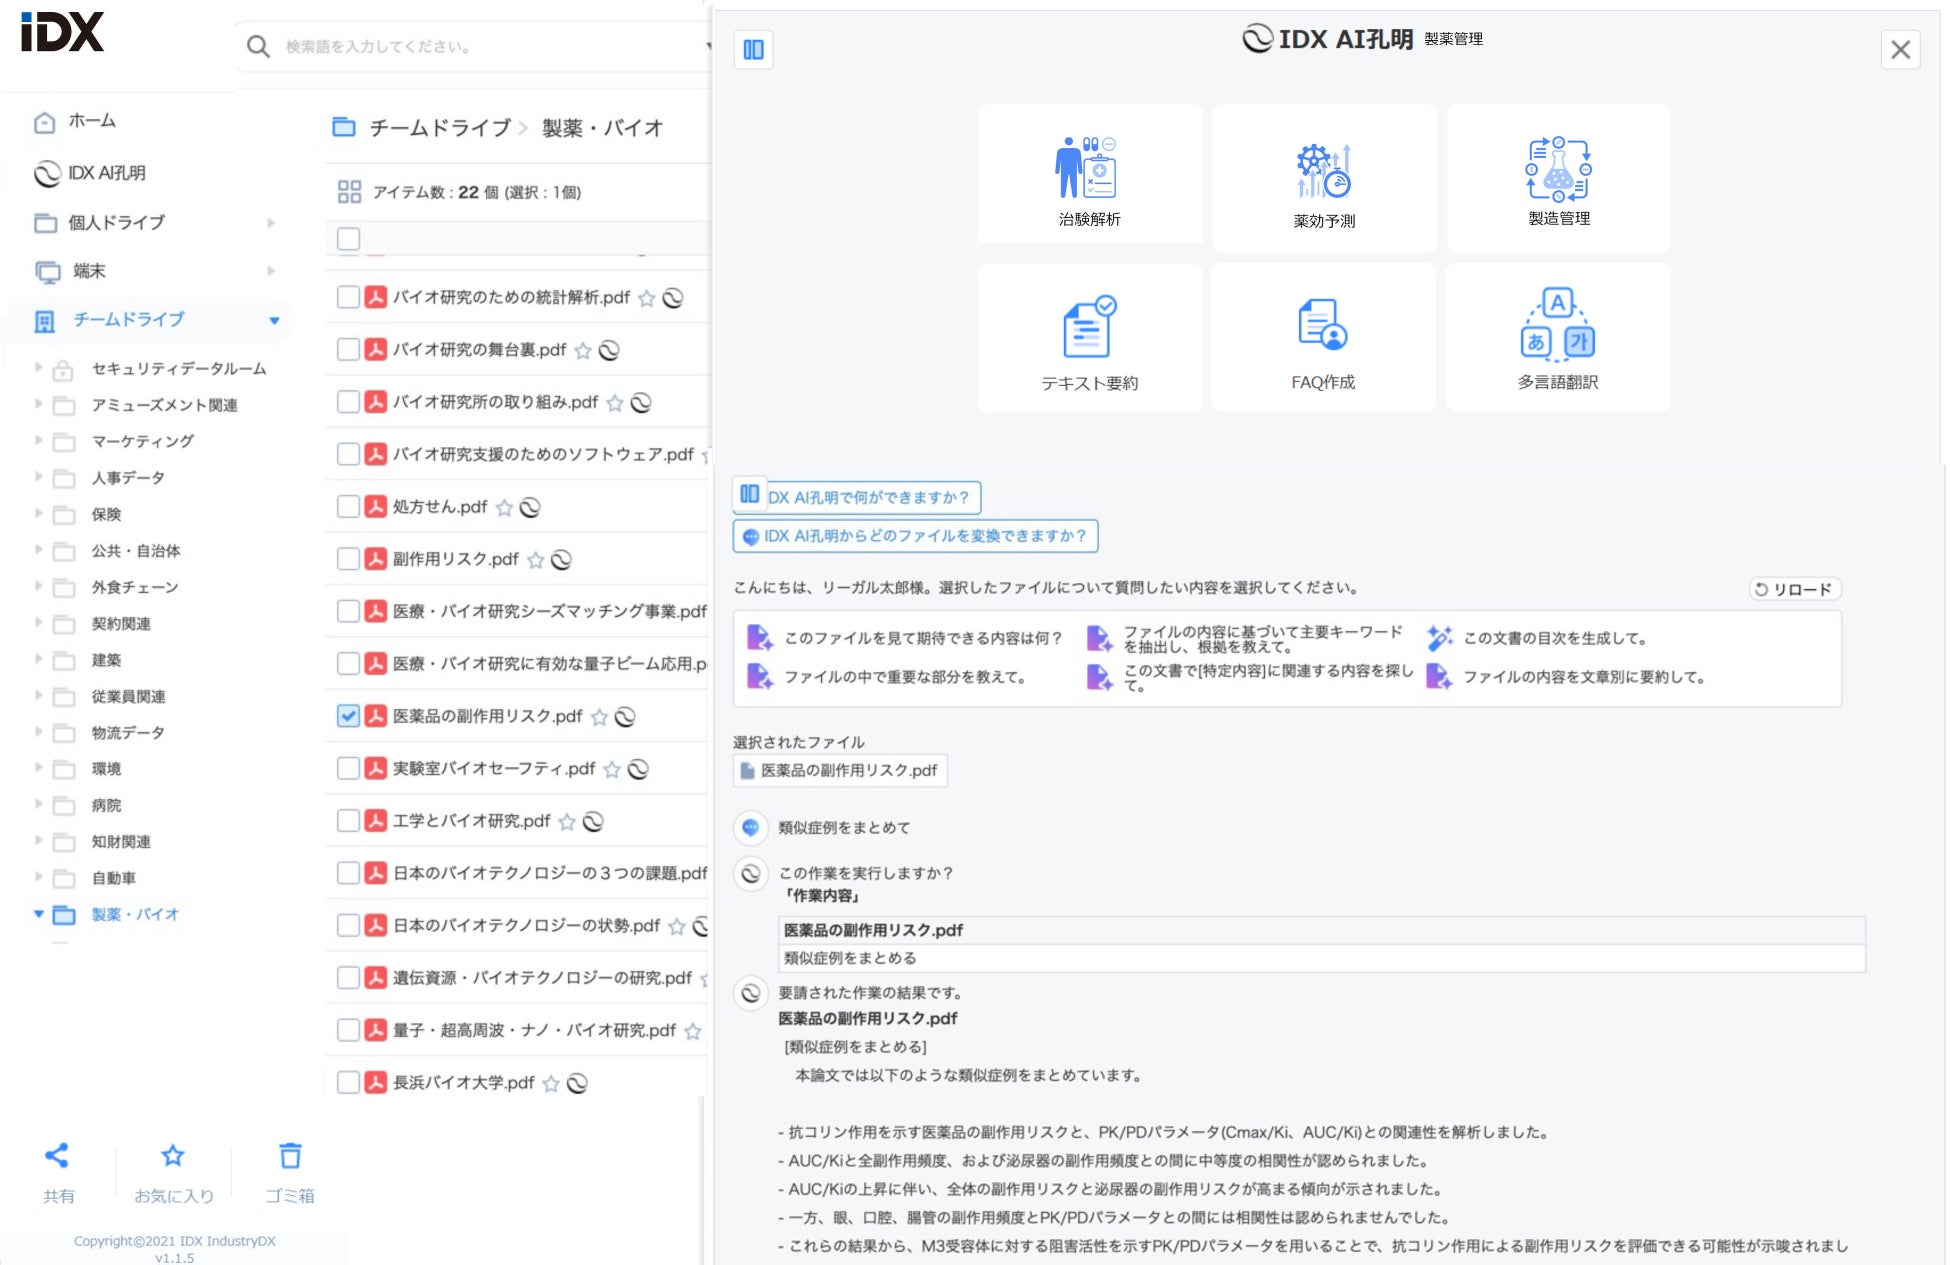Image resolution: width=1950 pixels, height=1265 pixels.
Task: Uncheck the 医薬品の副作用リスク.pdf checkbox
Action: pyautogui.click(x=348, y=716)
